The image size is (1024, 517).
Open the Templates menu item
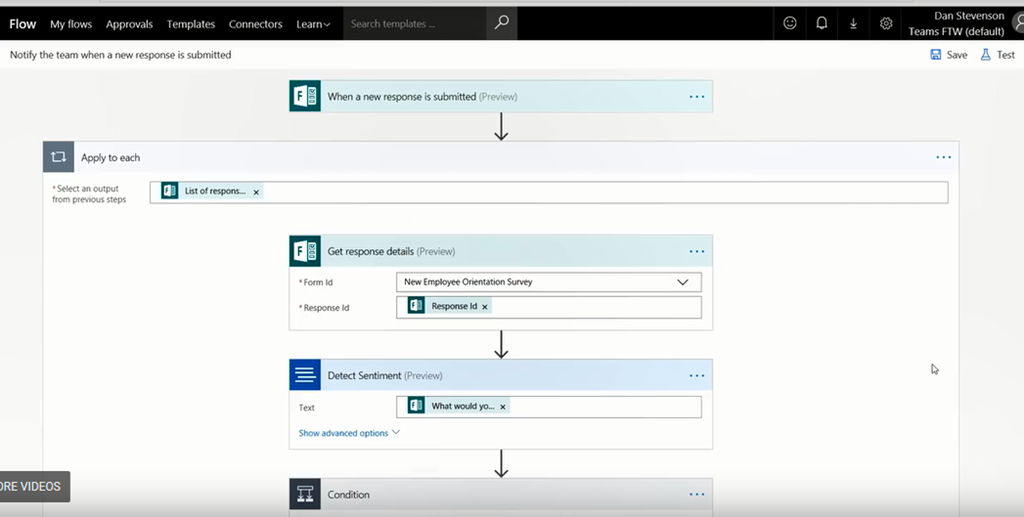[190, 24]
